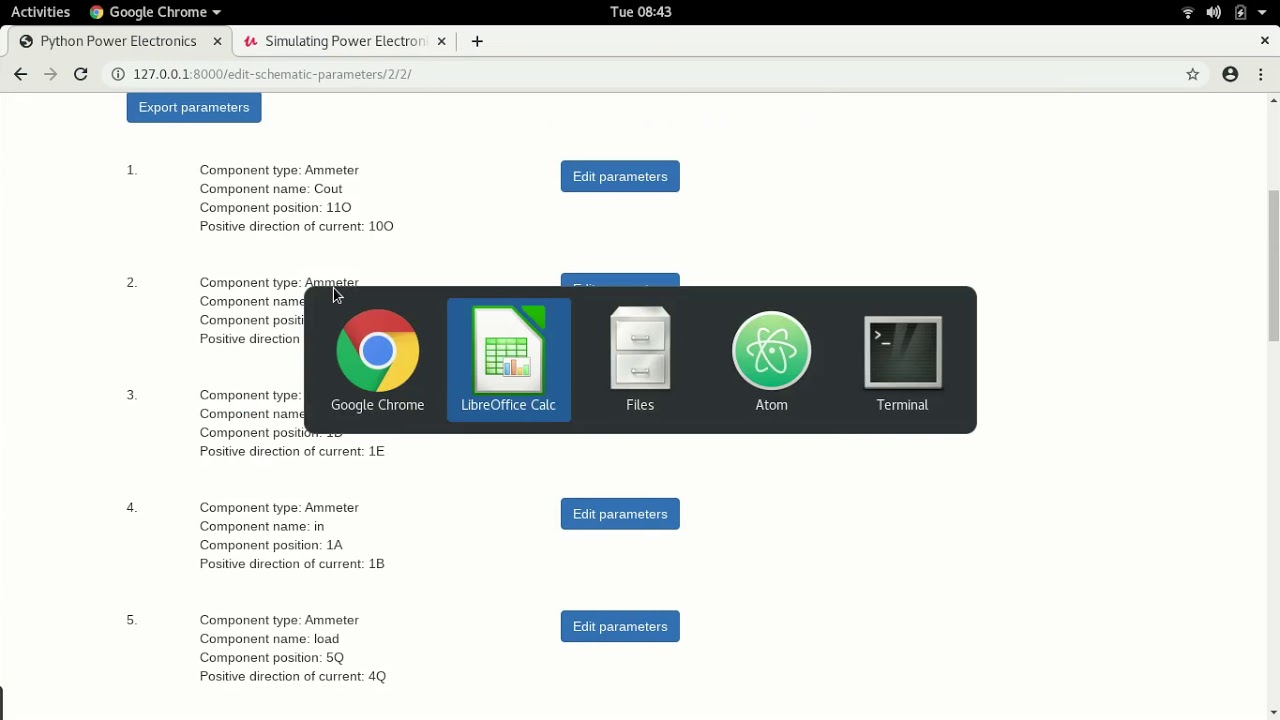The width and height of the screenshot is (1280, 720).
Task: Click the Export parameters button
Action: [194, 107]
